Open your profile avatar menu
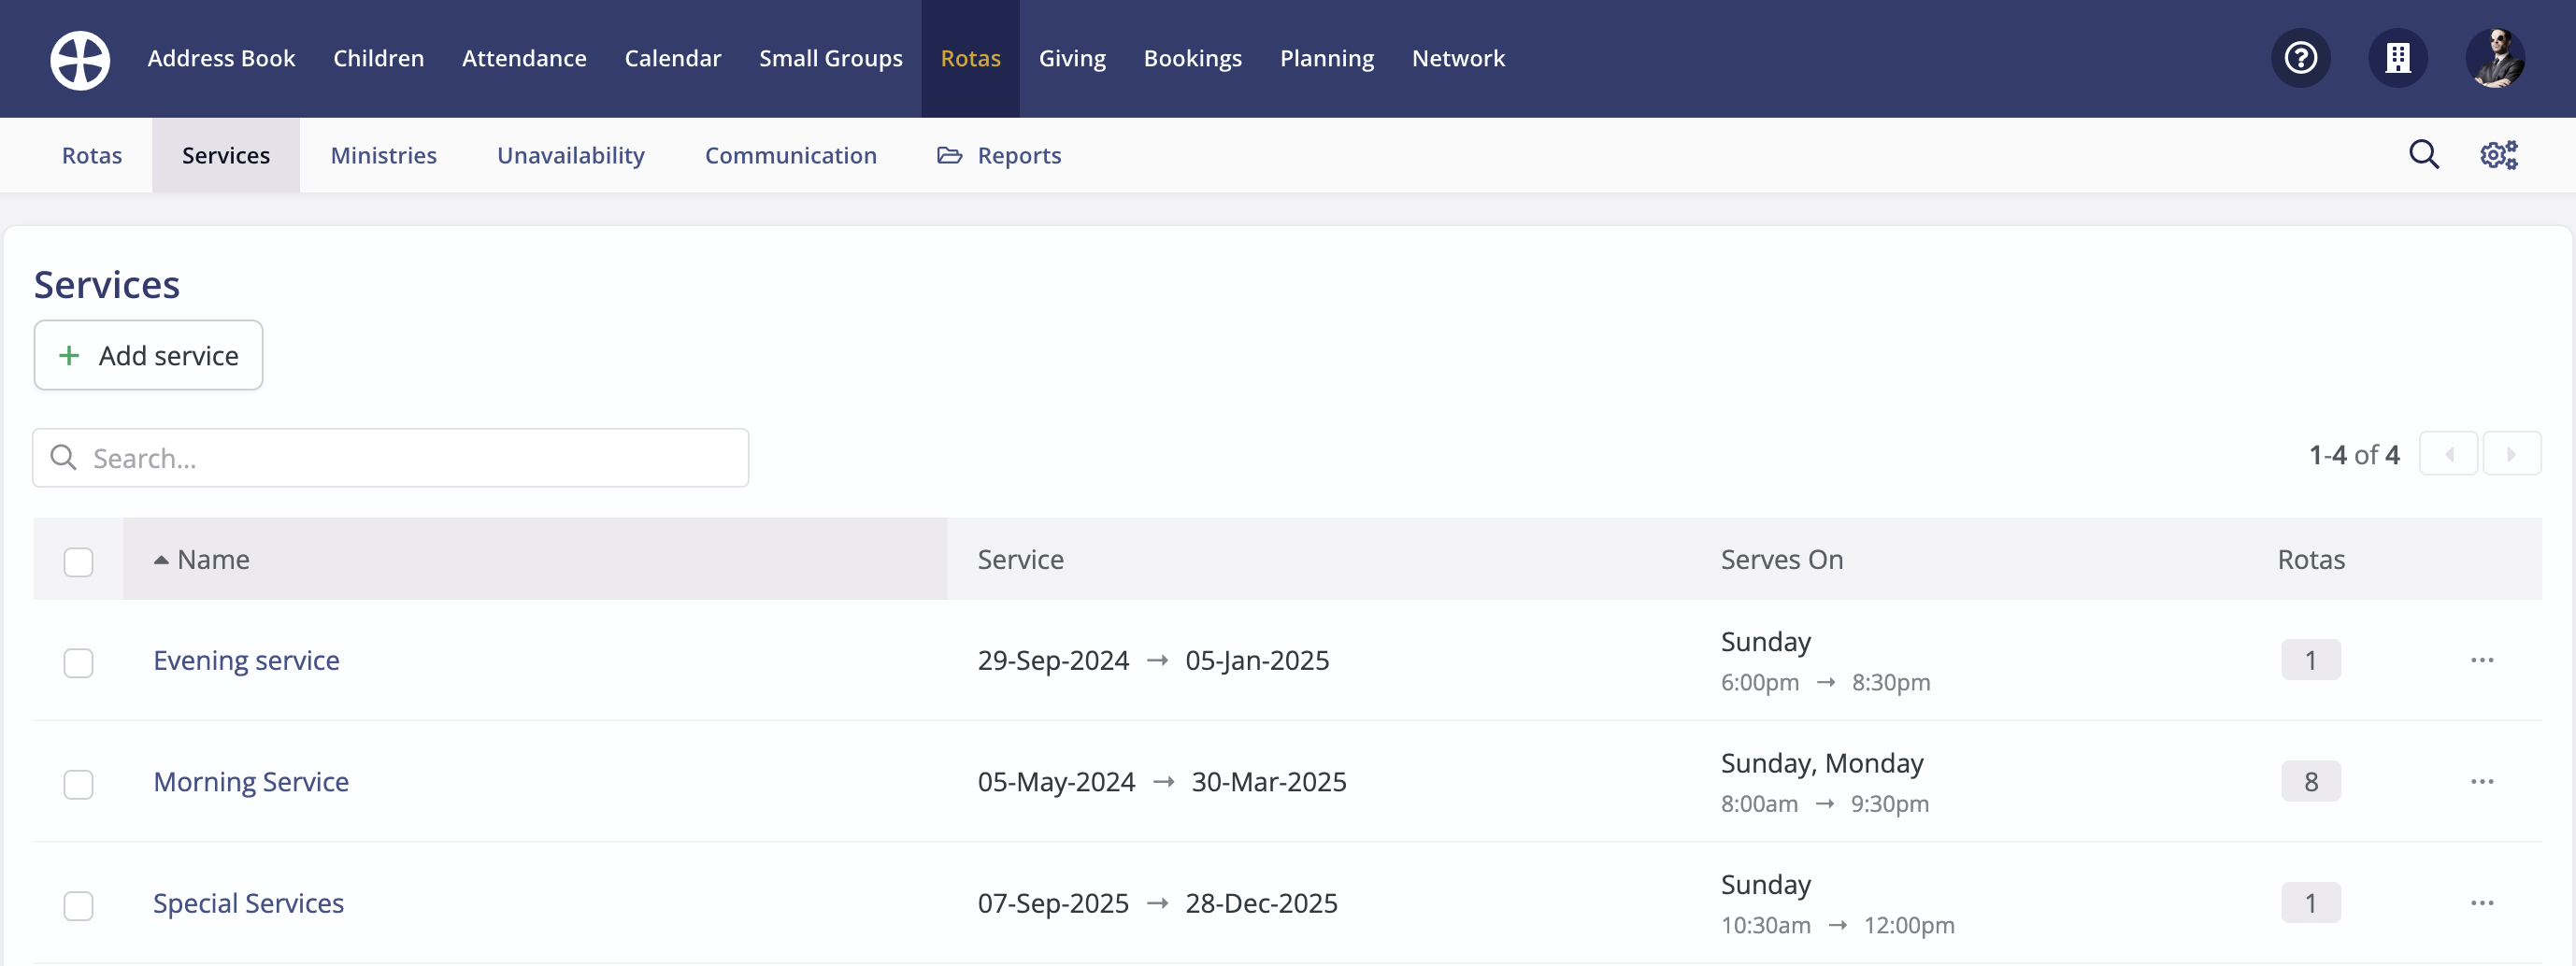 (x=2494, y=58)
